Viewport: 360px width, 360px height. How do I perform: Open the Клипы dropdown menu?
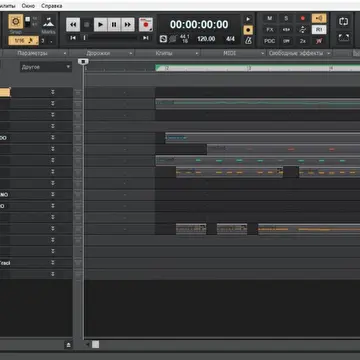(x=167, y=53)
